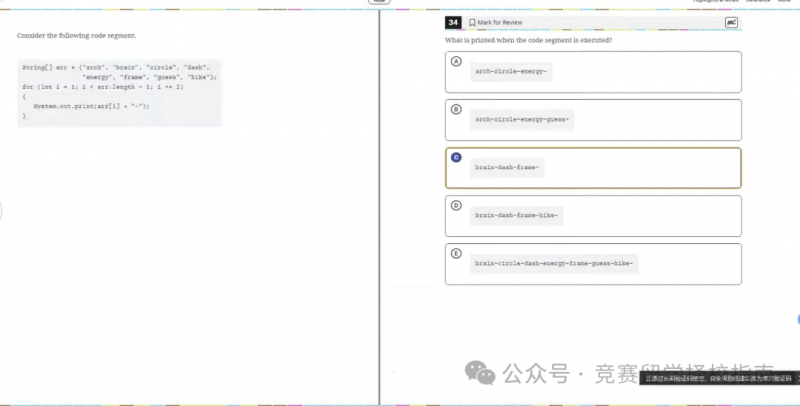
Task: Click the selected choice C radio circle
Action: [456, 157]
